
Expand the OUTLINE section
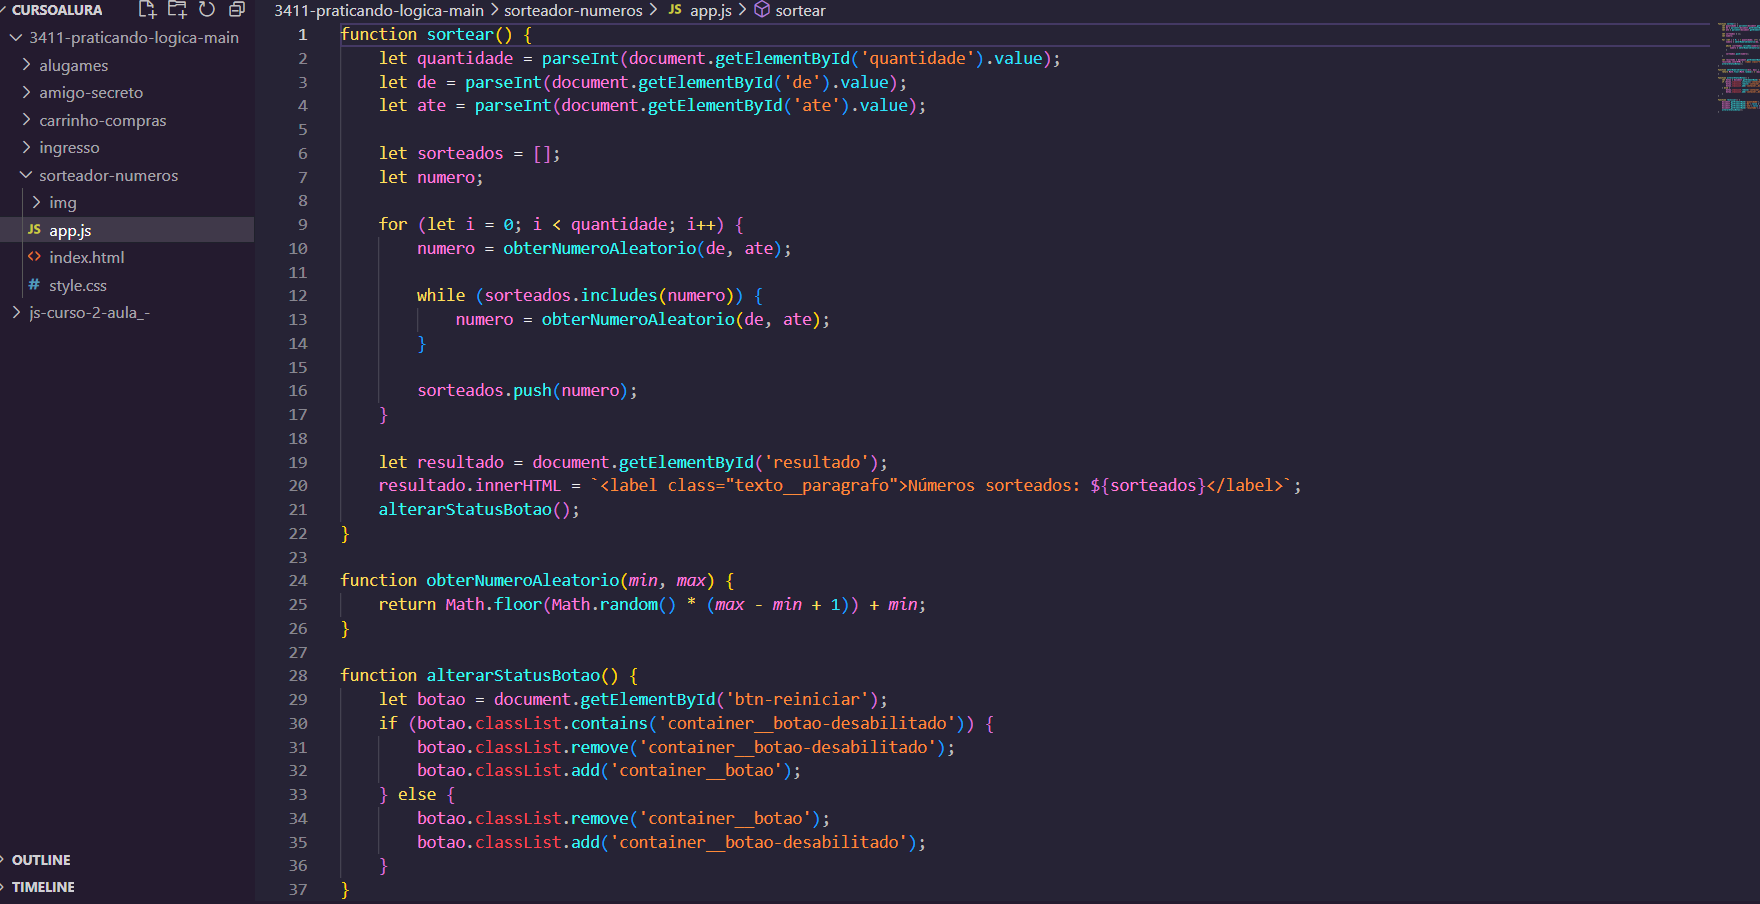click(40, 860)
